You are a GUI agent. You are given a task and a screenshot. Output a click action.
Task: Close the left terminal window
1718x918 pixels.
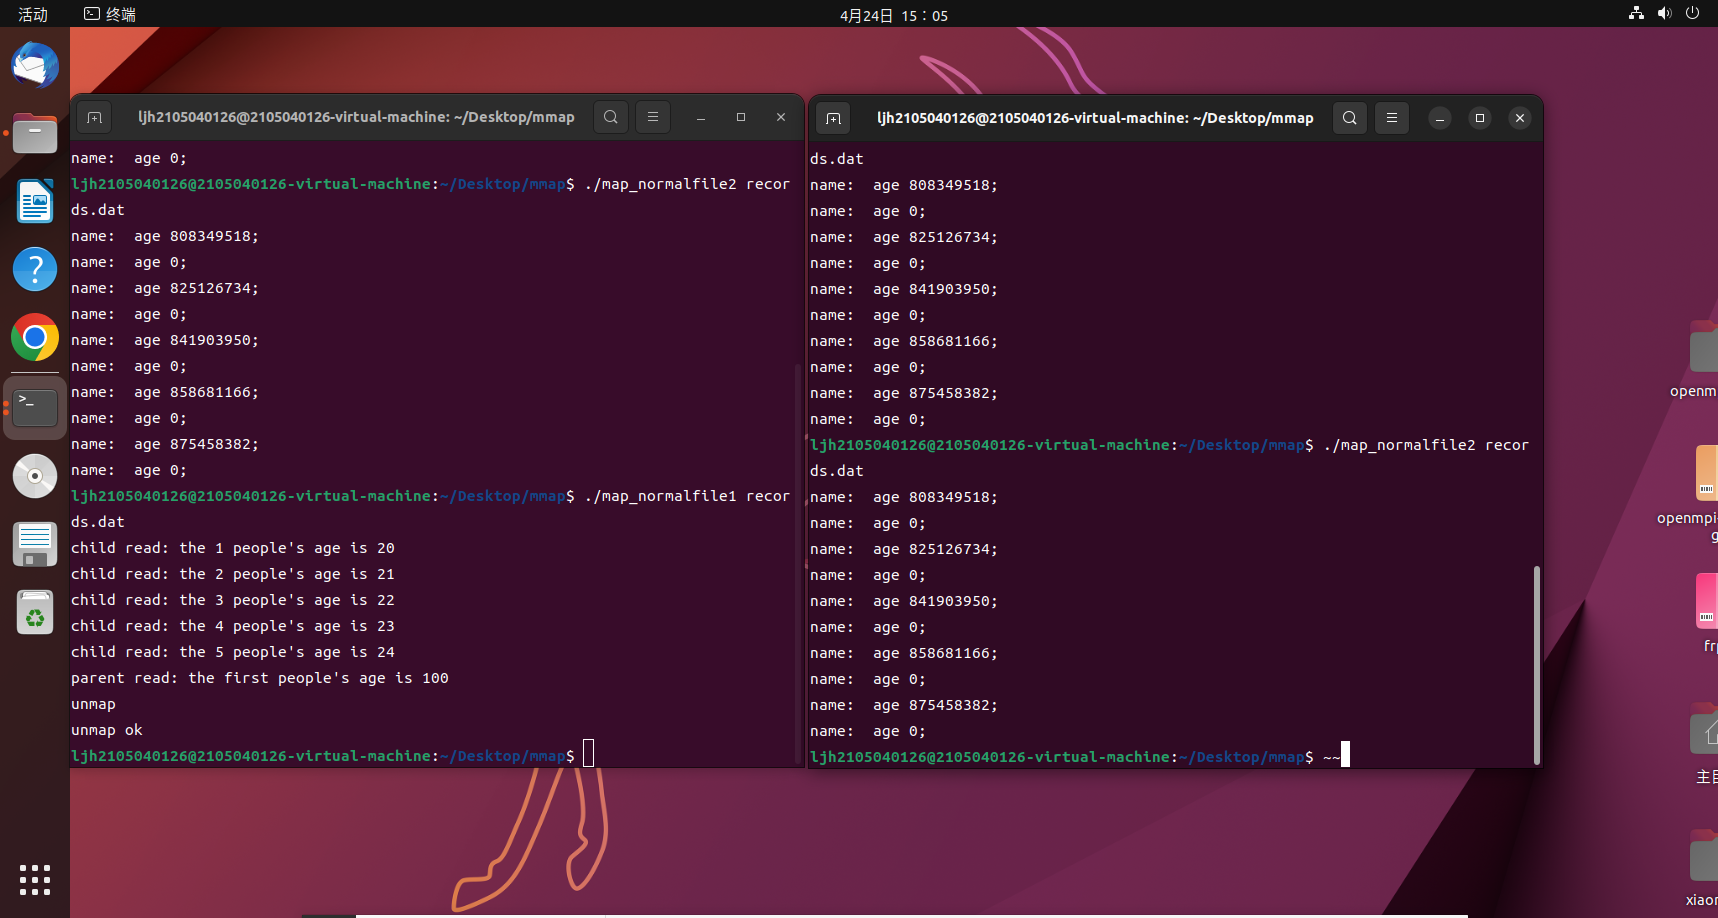point(781,117)
